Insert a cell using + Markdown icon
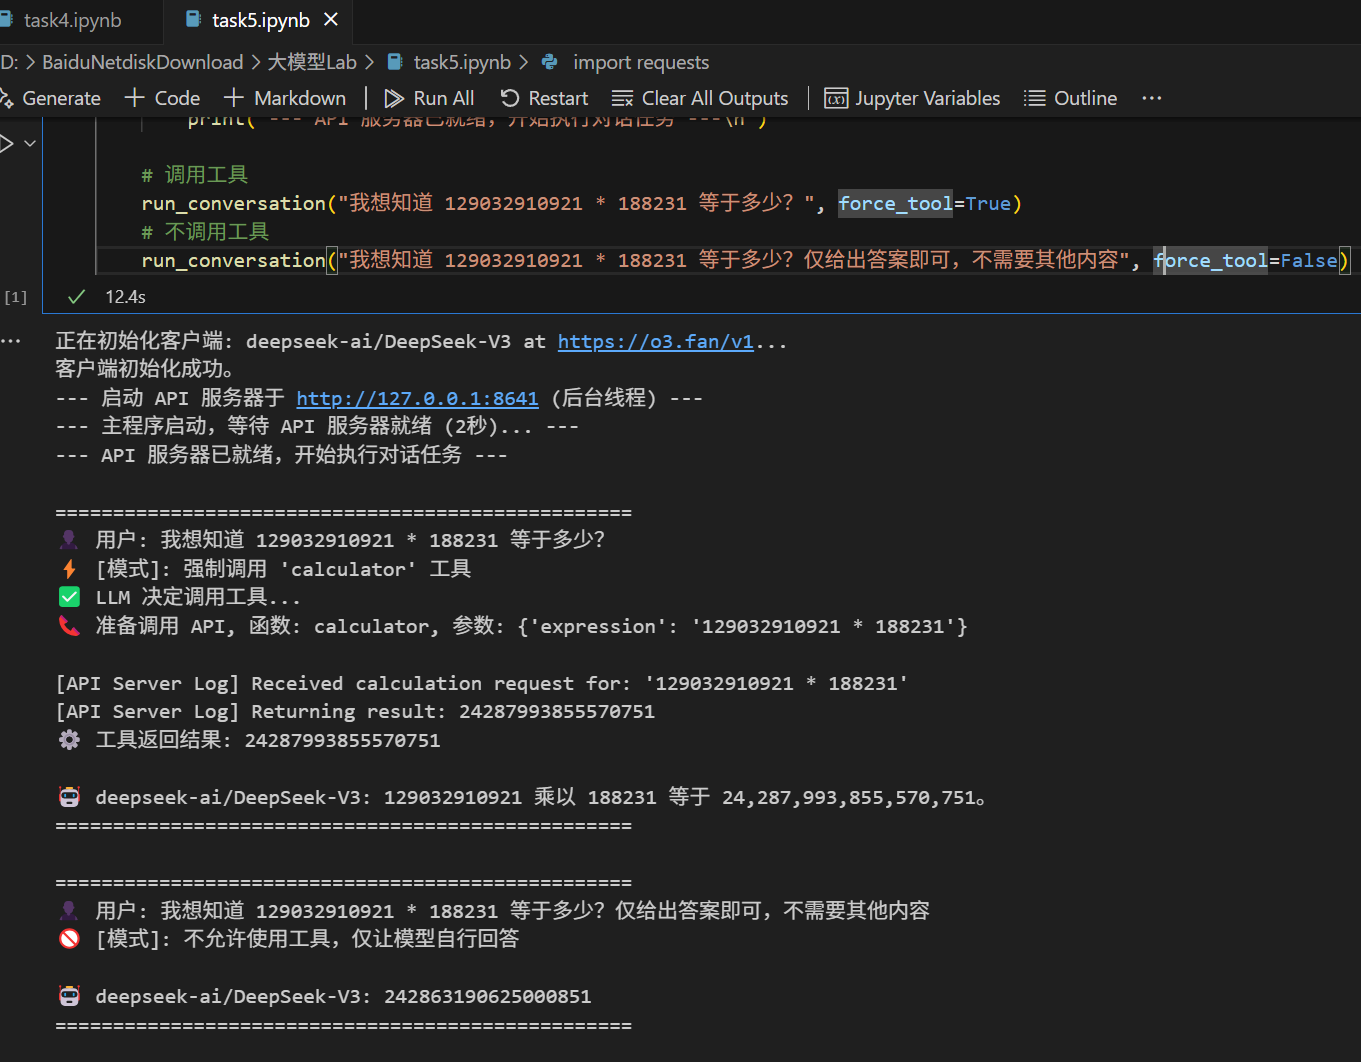The height and width of the screenshot is (1062, 1361). point(233,97)
